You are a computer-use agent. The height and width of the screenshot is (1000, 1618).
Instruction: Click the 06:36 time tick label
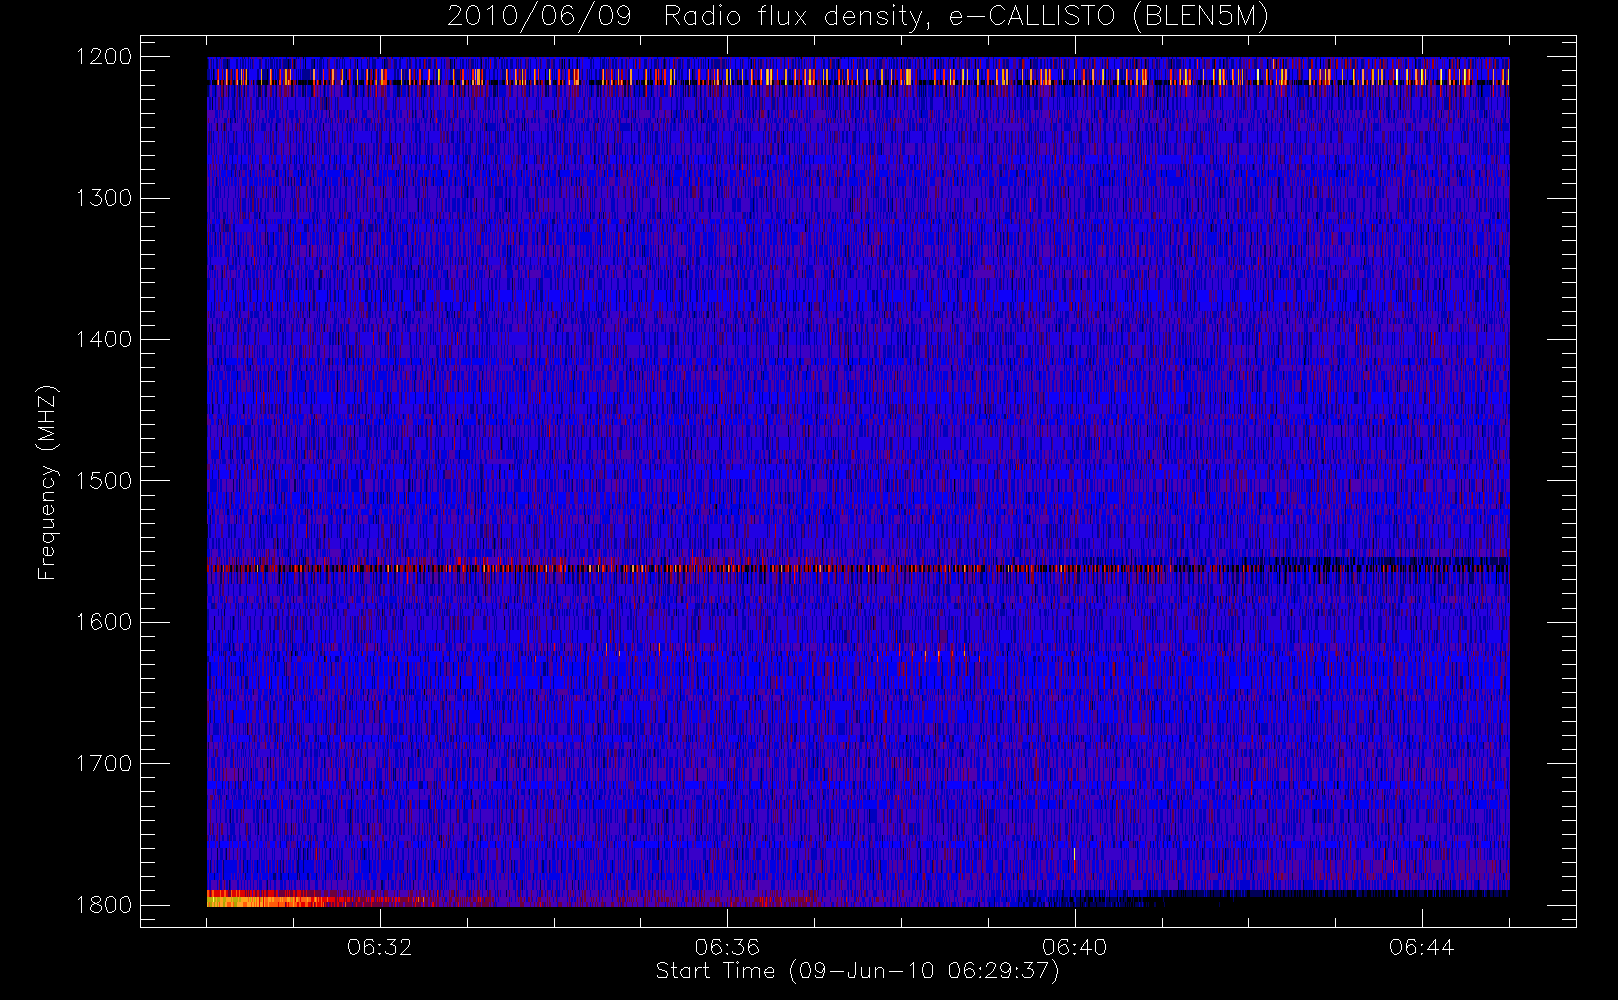pos(727,947)
